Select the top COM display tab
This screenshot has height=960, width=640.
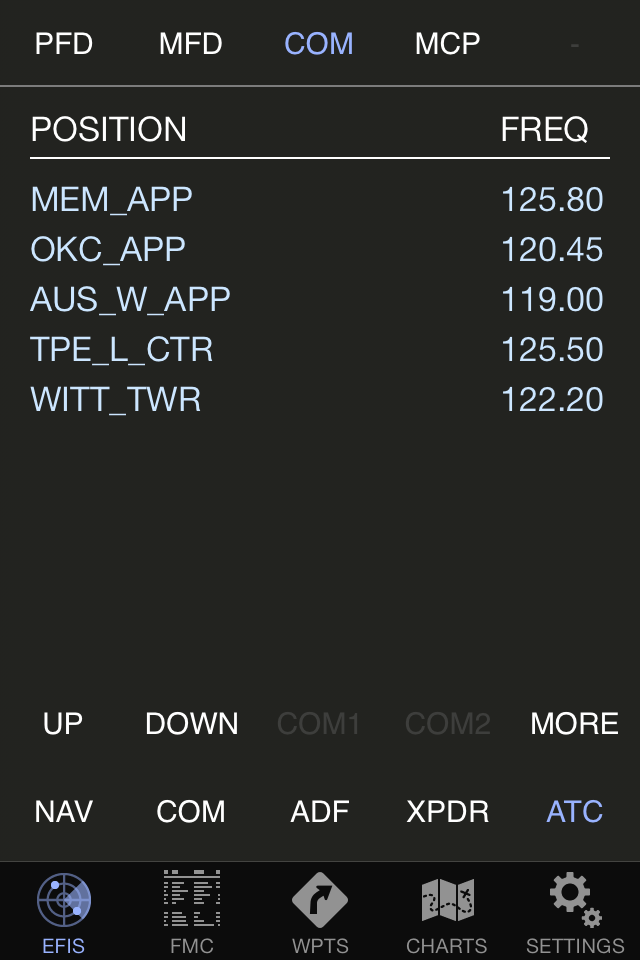[319, 44]
